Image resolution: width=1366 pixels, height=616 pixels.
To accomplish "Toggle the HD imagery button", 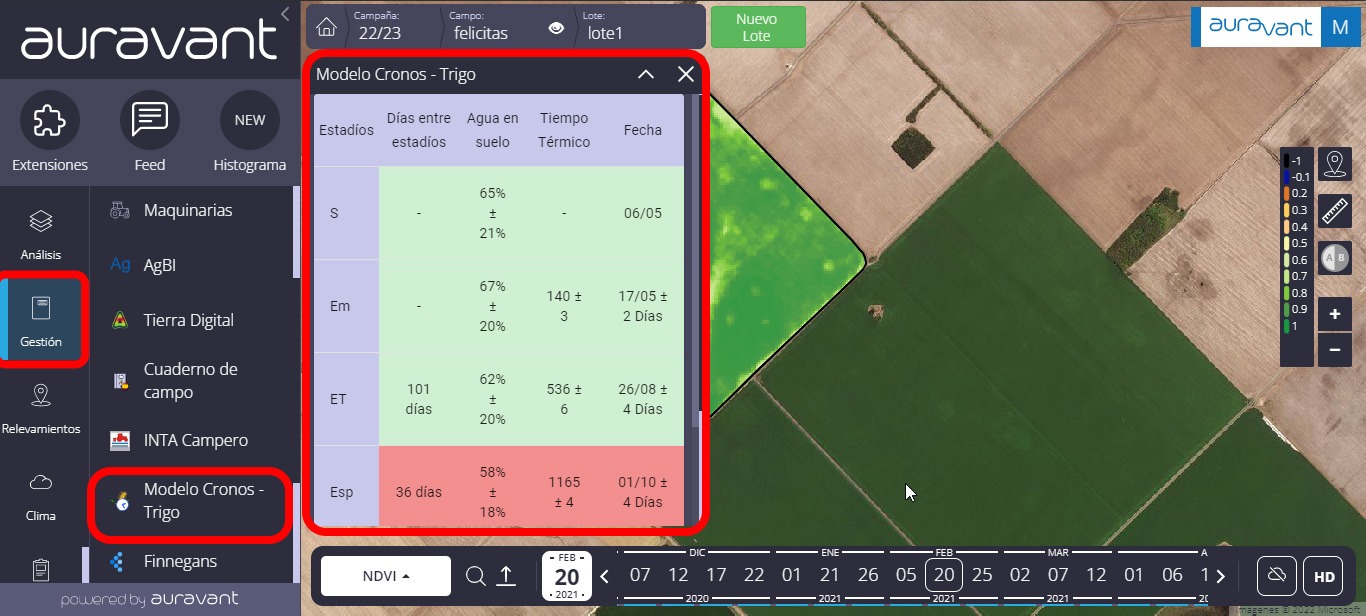I will tap(1324, 576).
